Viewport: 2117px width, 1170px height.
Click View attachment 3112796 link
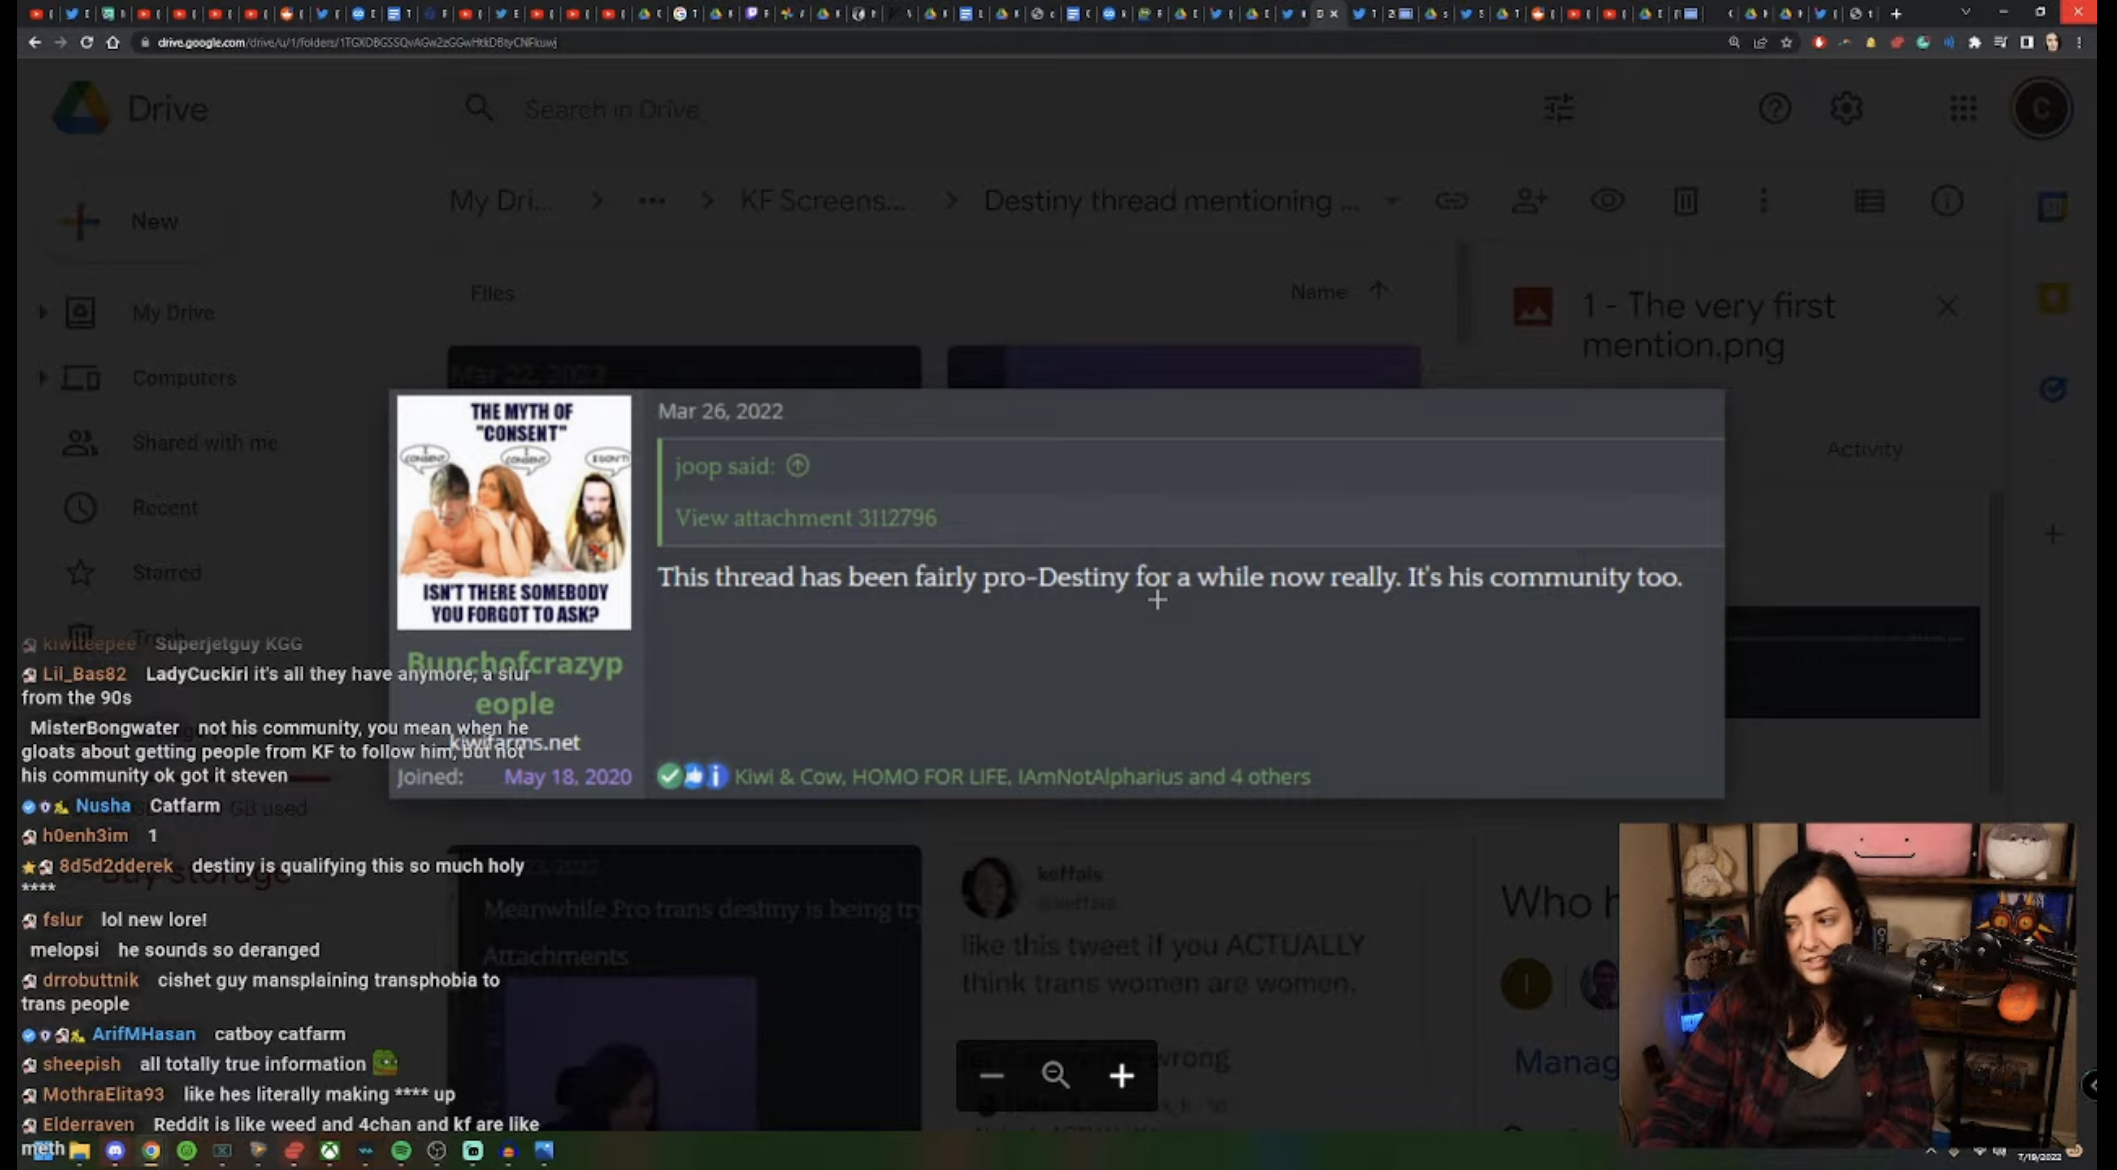click(806, 518)
